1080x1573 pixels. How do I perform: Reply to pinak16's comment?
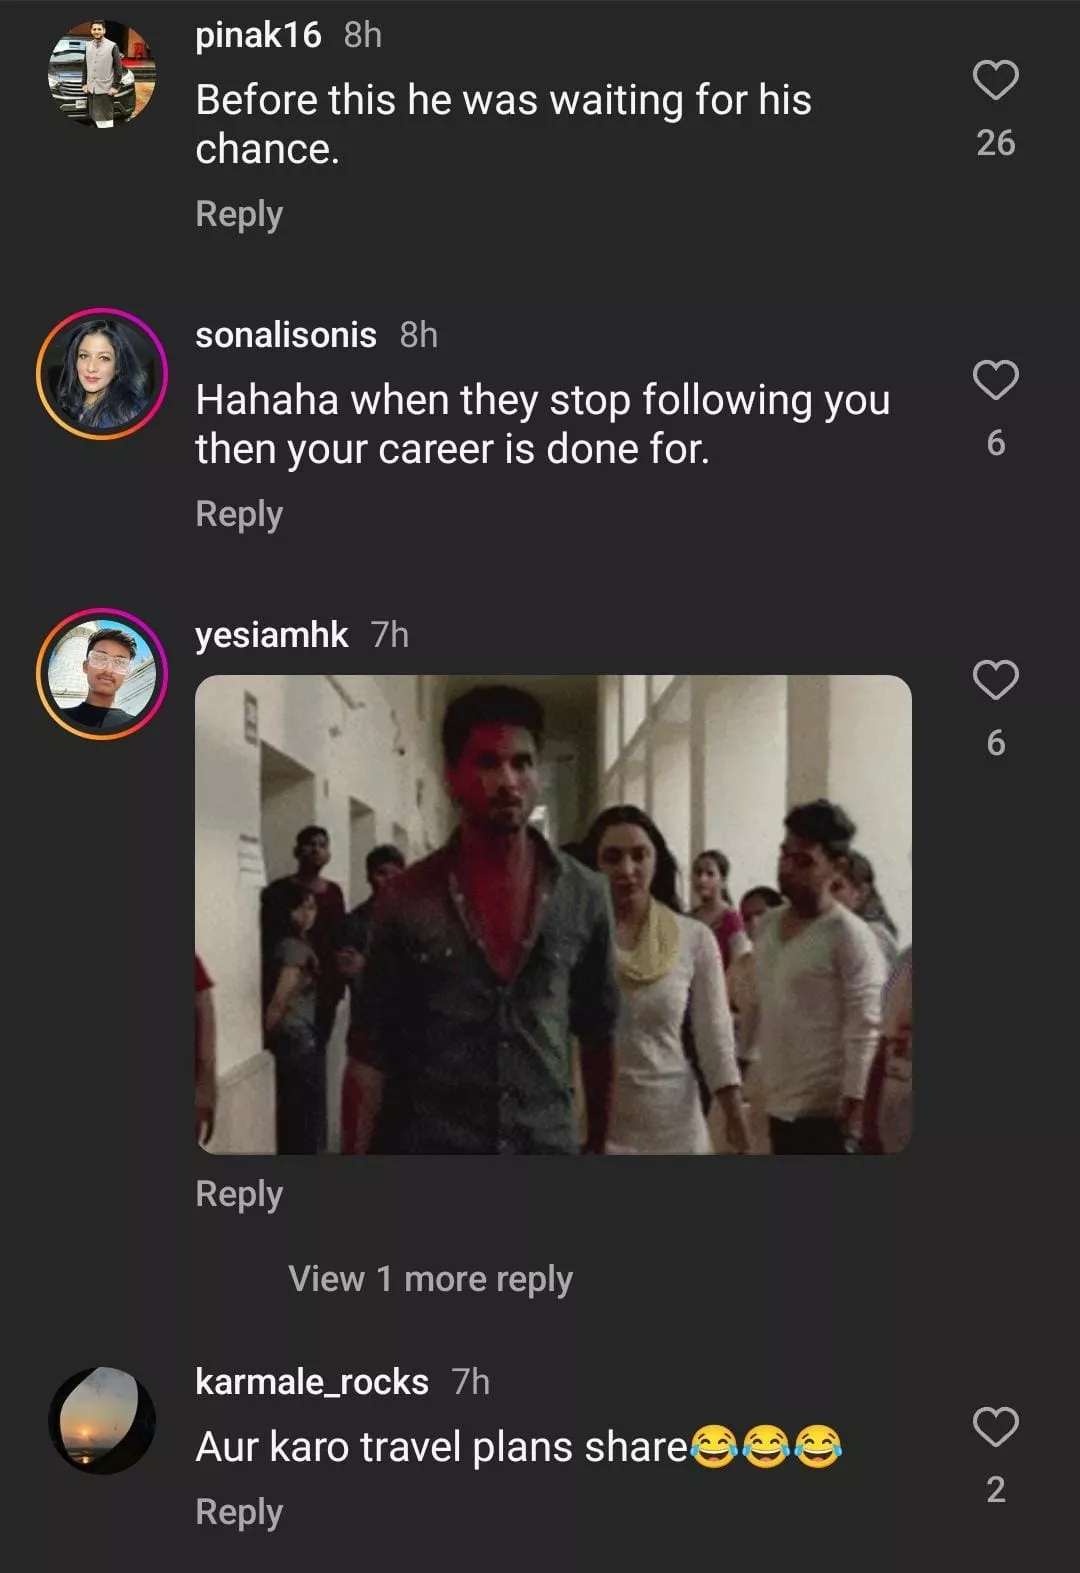[239, 214]
